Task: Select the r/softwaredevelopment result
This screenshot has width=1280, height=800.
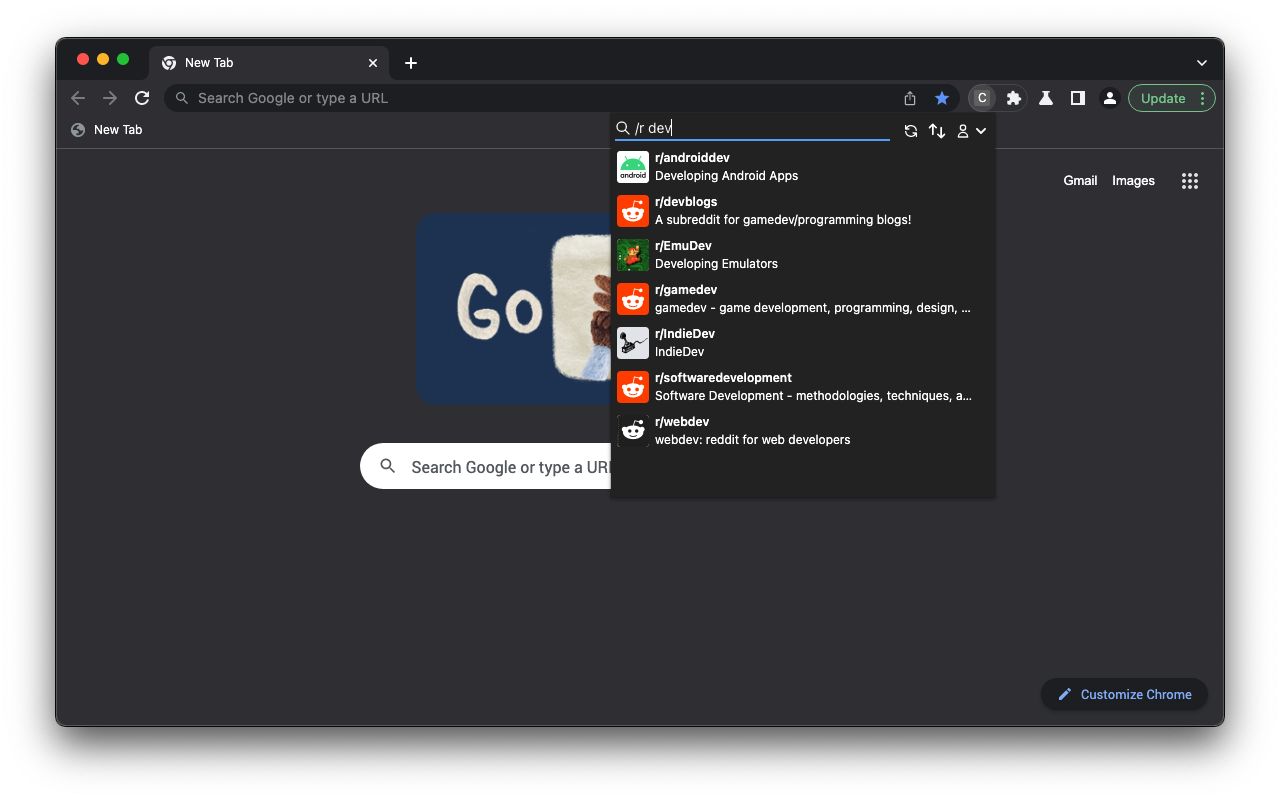Action: click(x=803, y=387)
